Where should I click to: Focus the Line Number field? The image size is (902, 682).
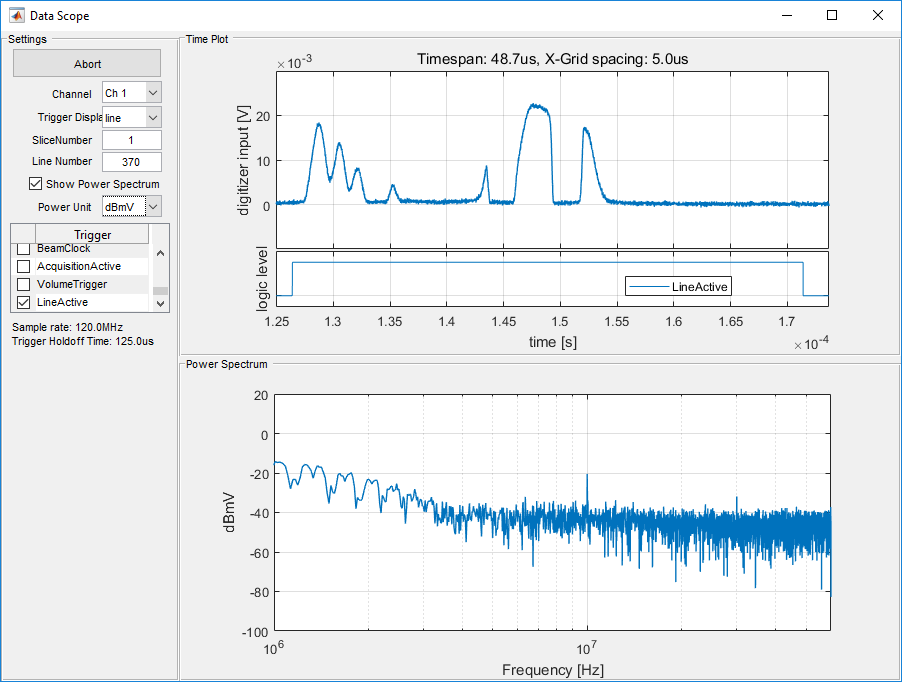[131, 162]
